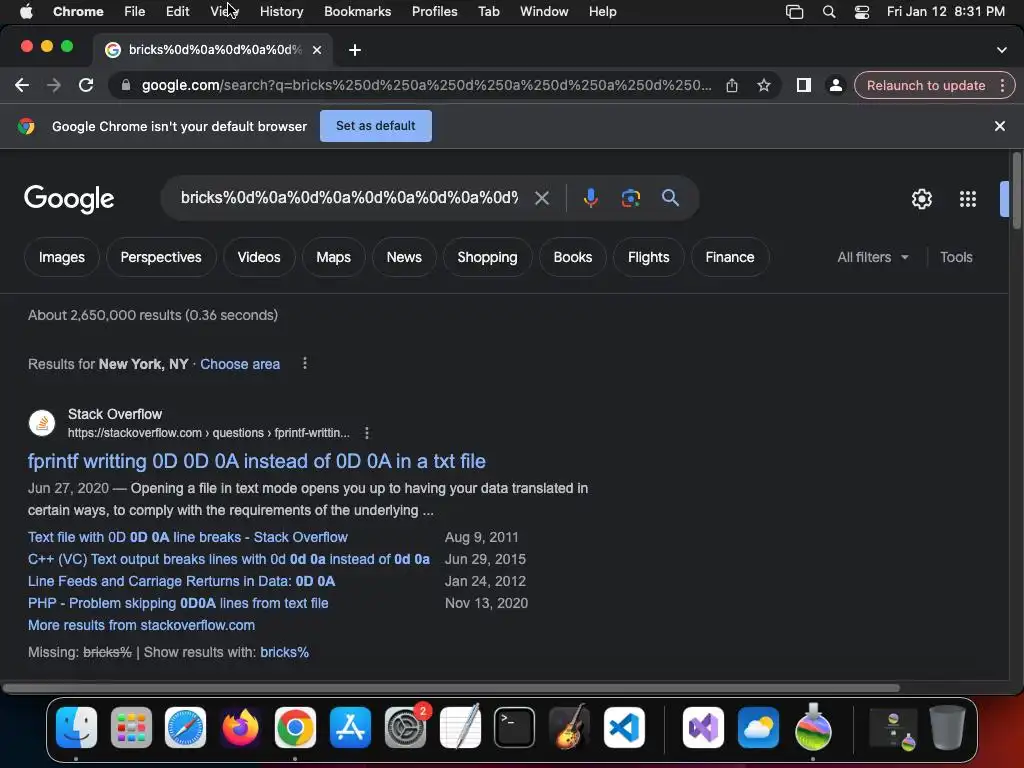Bookmark this tab with star icon

(763, 86)
